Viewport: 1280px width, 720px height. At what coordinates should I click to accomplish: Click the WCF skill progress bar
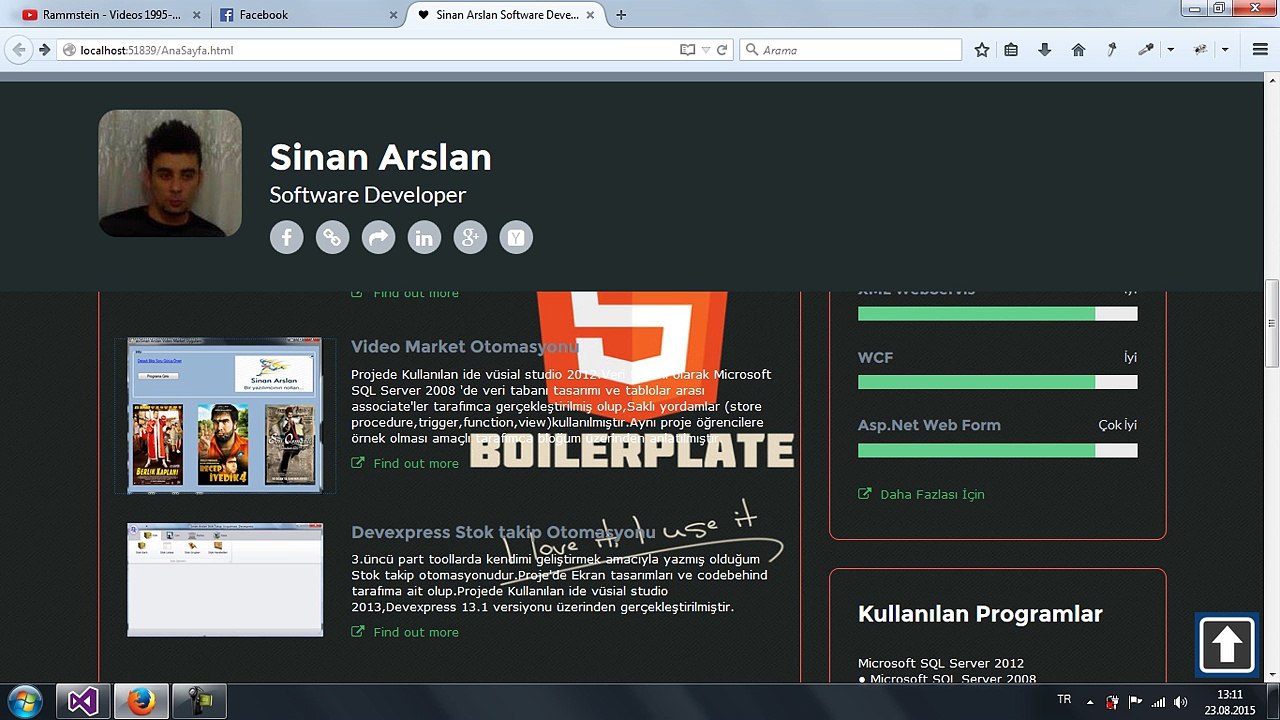tap(997, 382)
